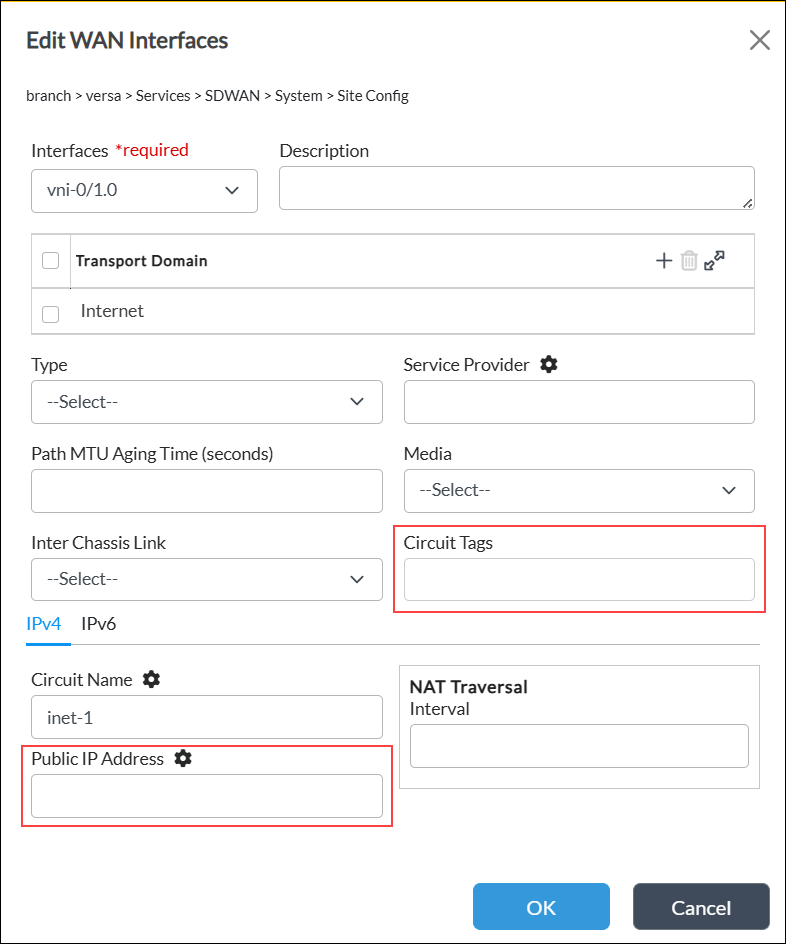Switch to the IPv6 tab

(x=98, y=624)
